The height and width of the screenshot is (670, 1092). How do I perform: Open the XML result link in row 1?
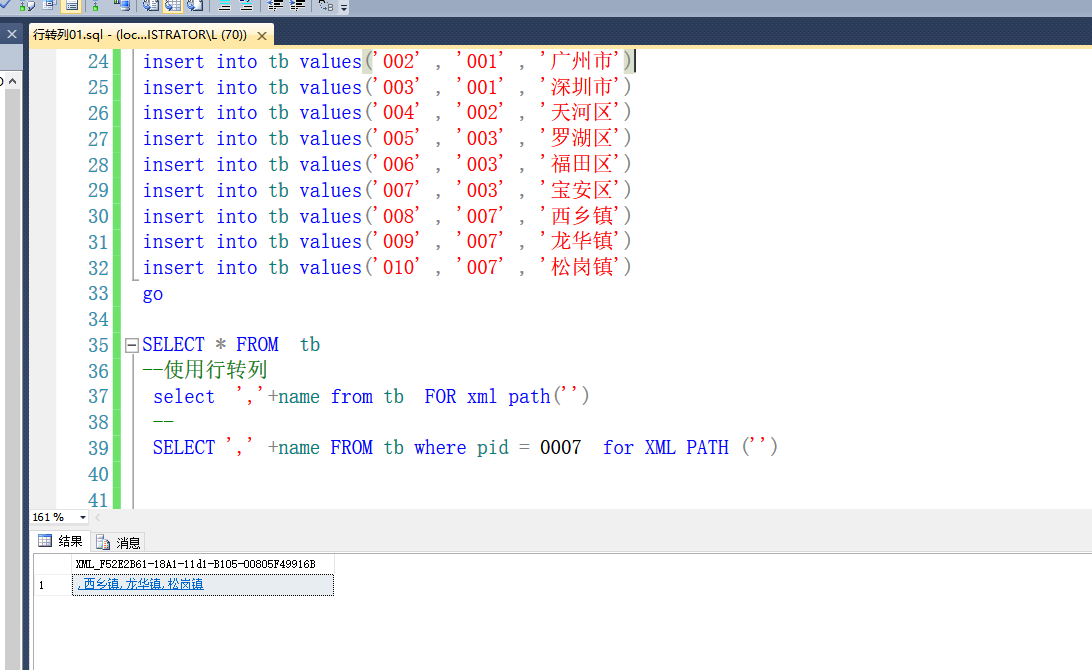[141, 584]
